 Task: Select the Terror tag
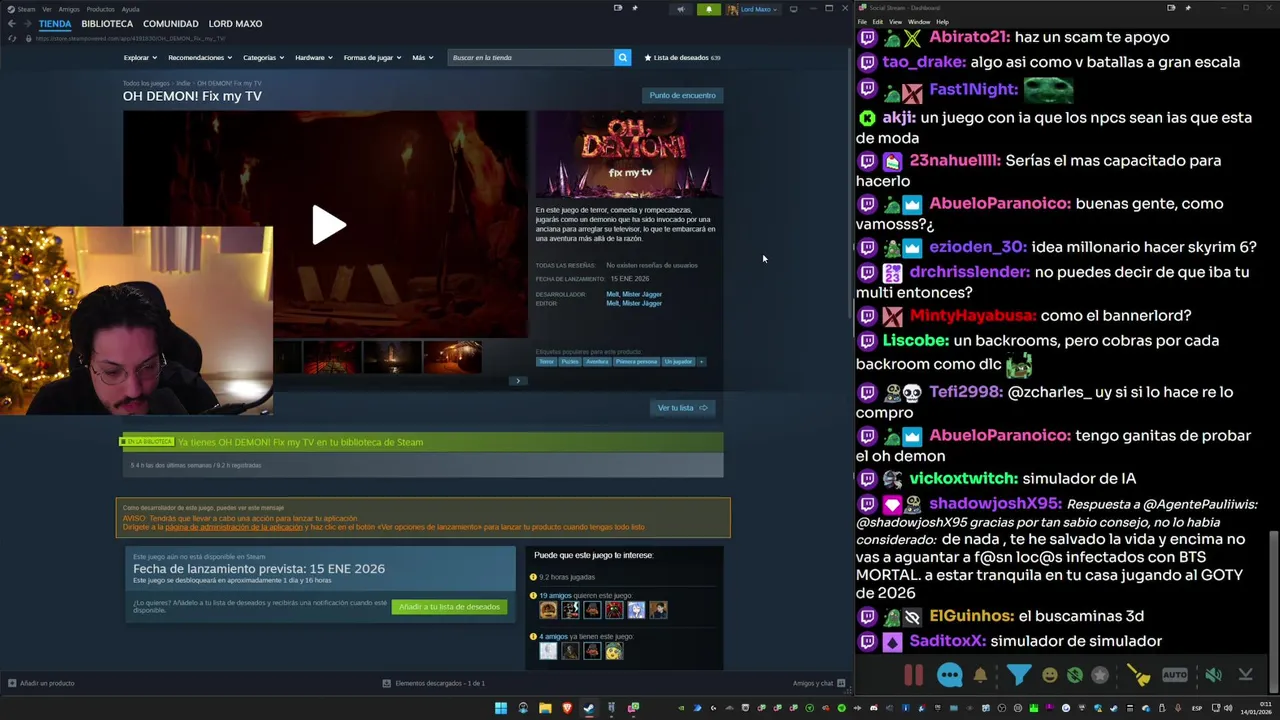point(546,361)
